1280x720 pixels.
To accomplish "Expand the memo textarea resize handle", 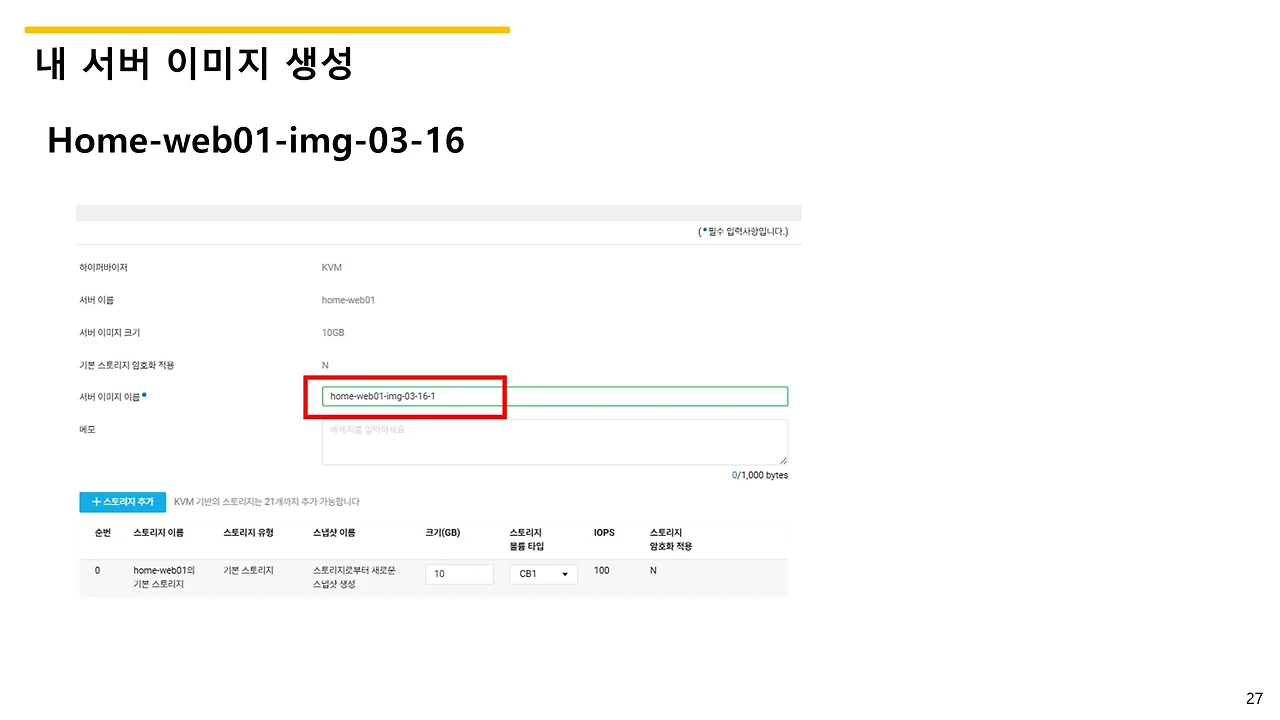I will (x=782, y=461).
